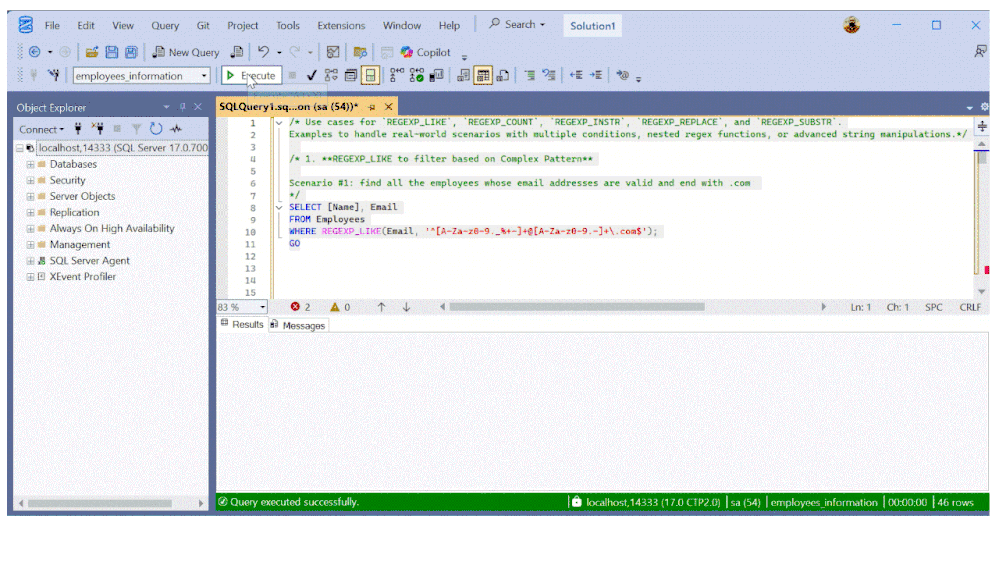Screen dimensions: 999x562
Task: Click Specify Values for Template Parameters icon
Action: click(622, 75)
